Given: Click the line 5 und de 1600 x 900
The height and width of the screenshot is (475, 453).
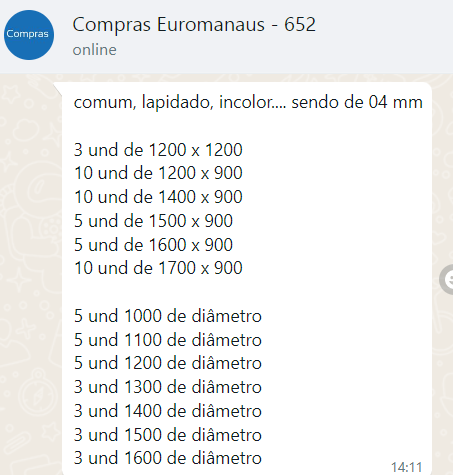Looking at the screenshot, I should click(x=153, y=245).
